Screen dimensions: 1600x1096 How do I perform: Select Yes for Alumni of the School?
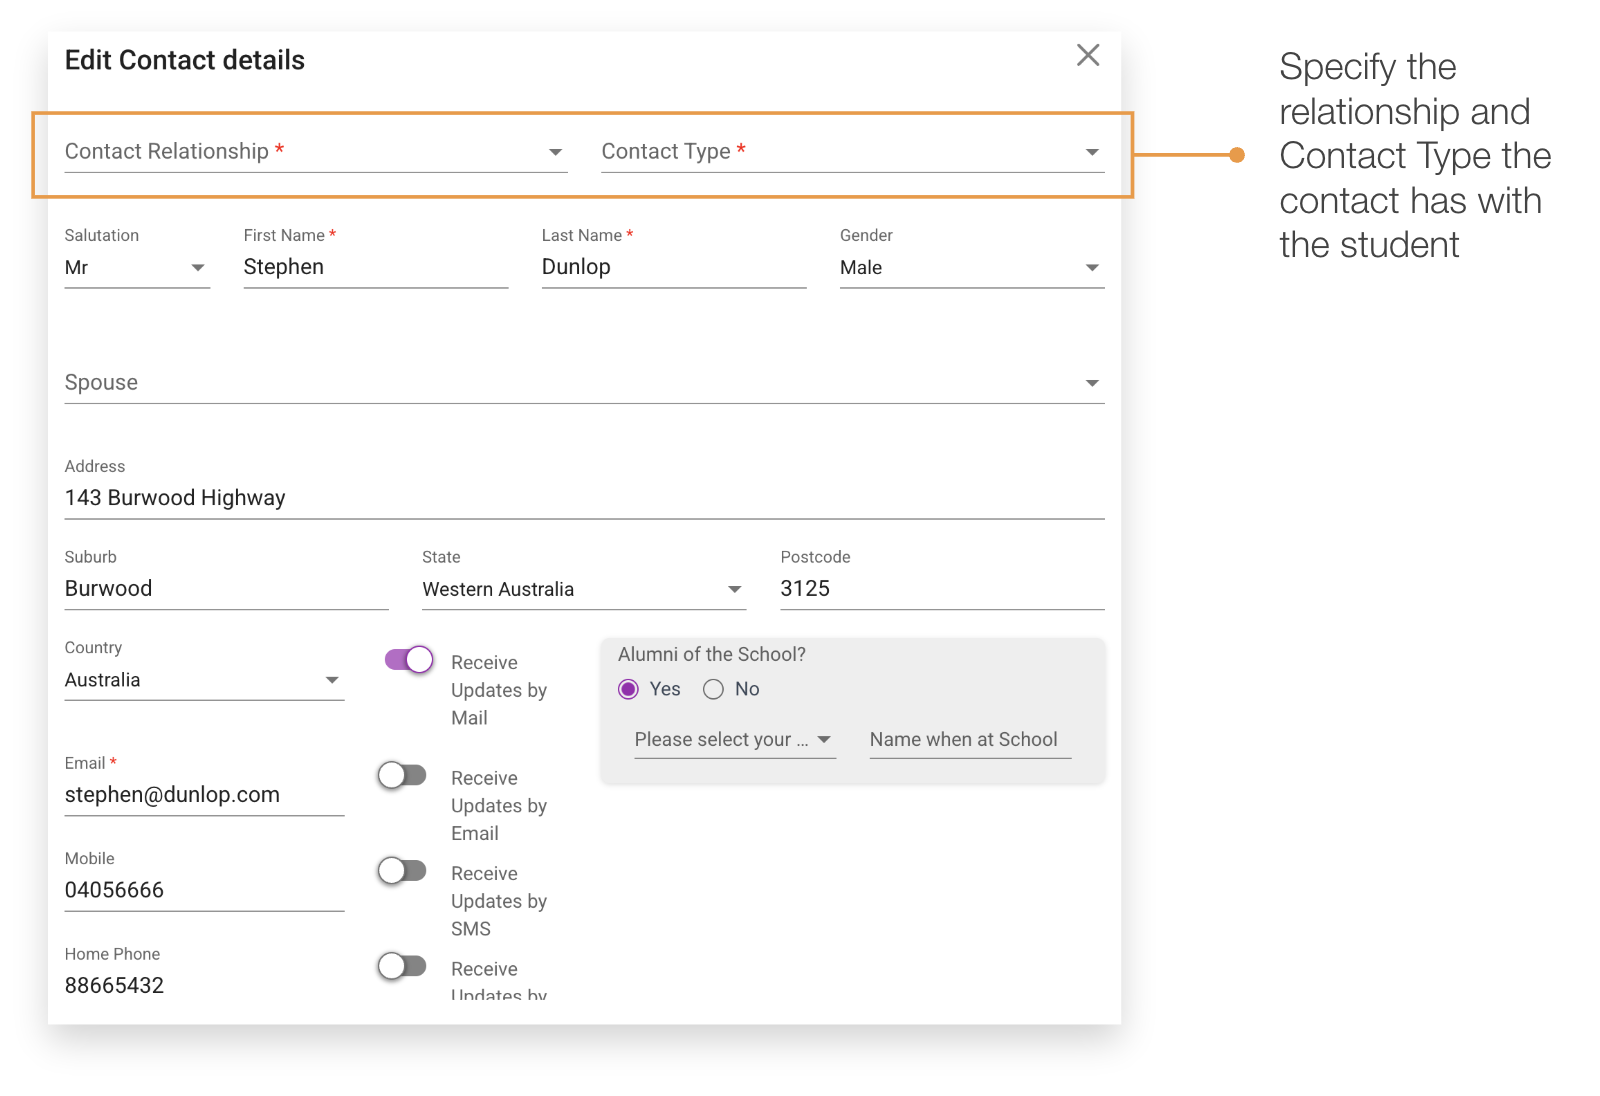click(x=628, y=689)
